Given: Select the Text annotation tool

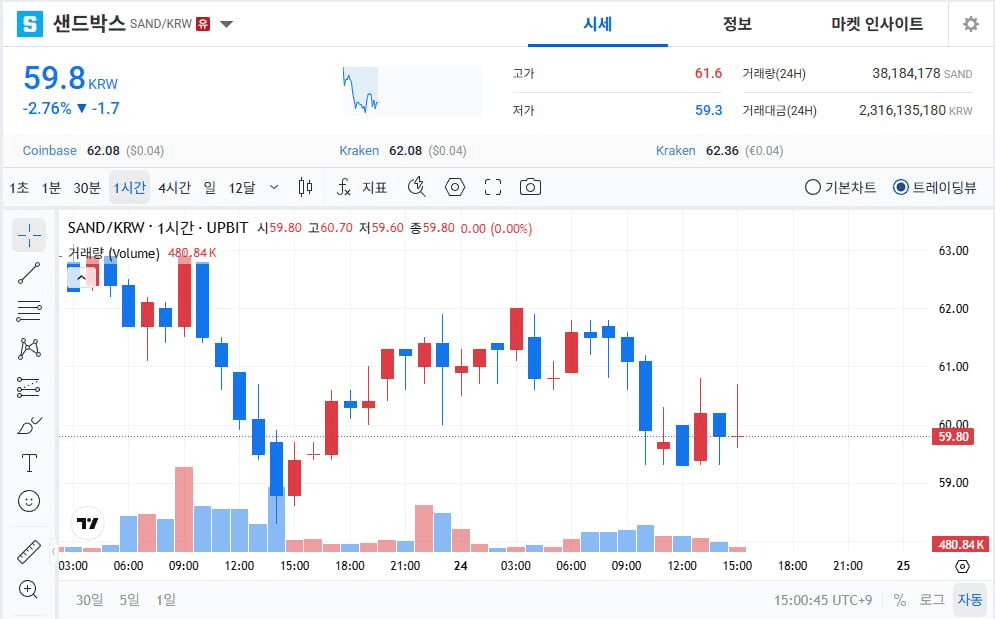Looking at the screenshot, I should pyautogui.click(x=29, y=463).
